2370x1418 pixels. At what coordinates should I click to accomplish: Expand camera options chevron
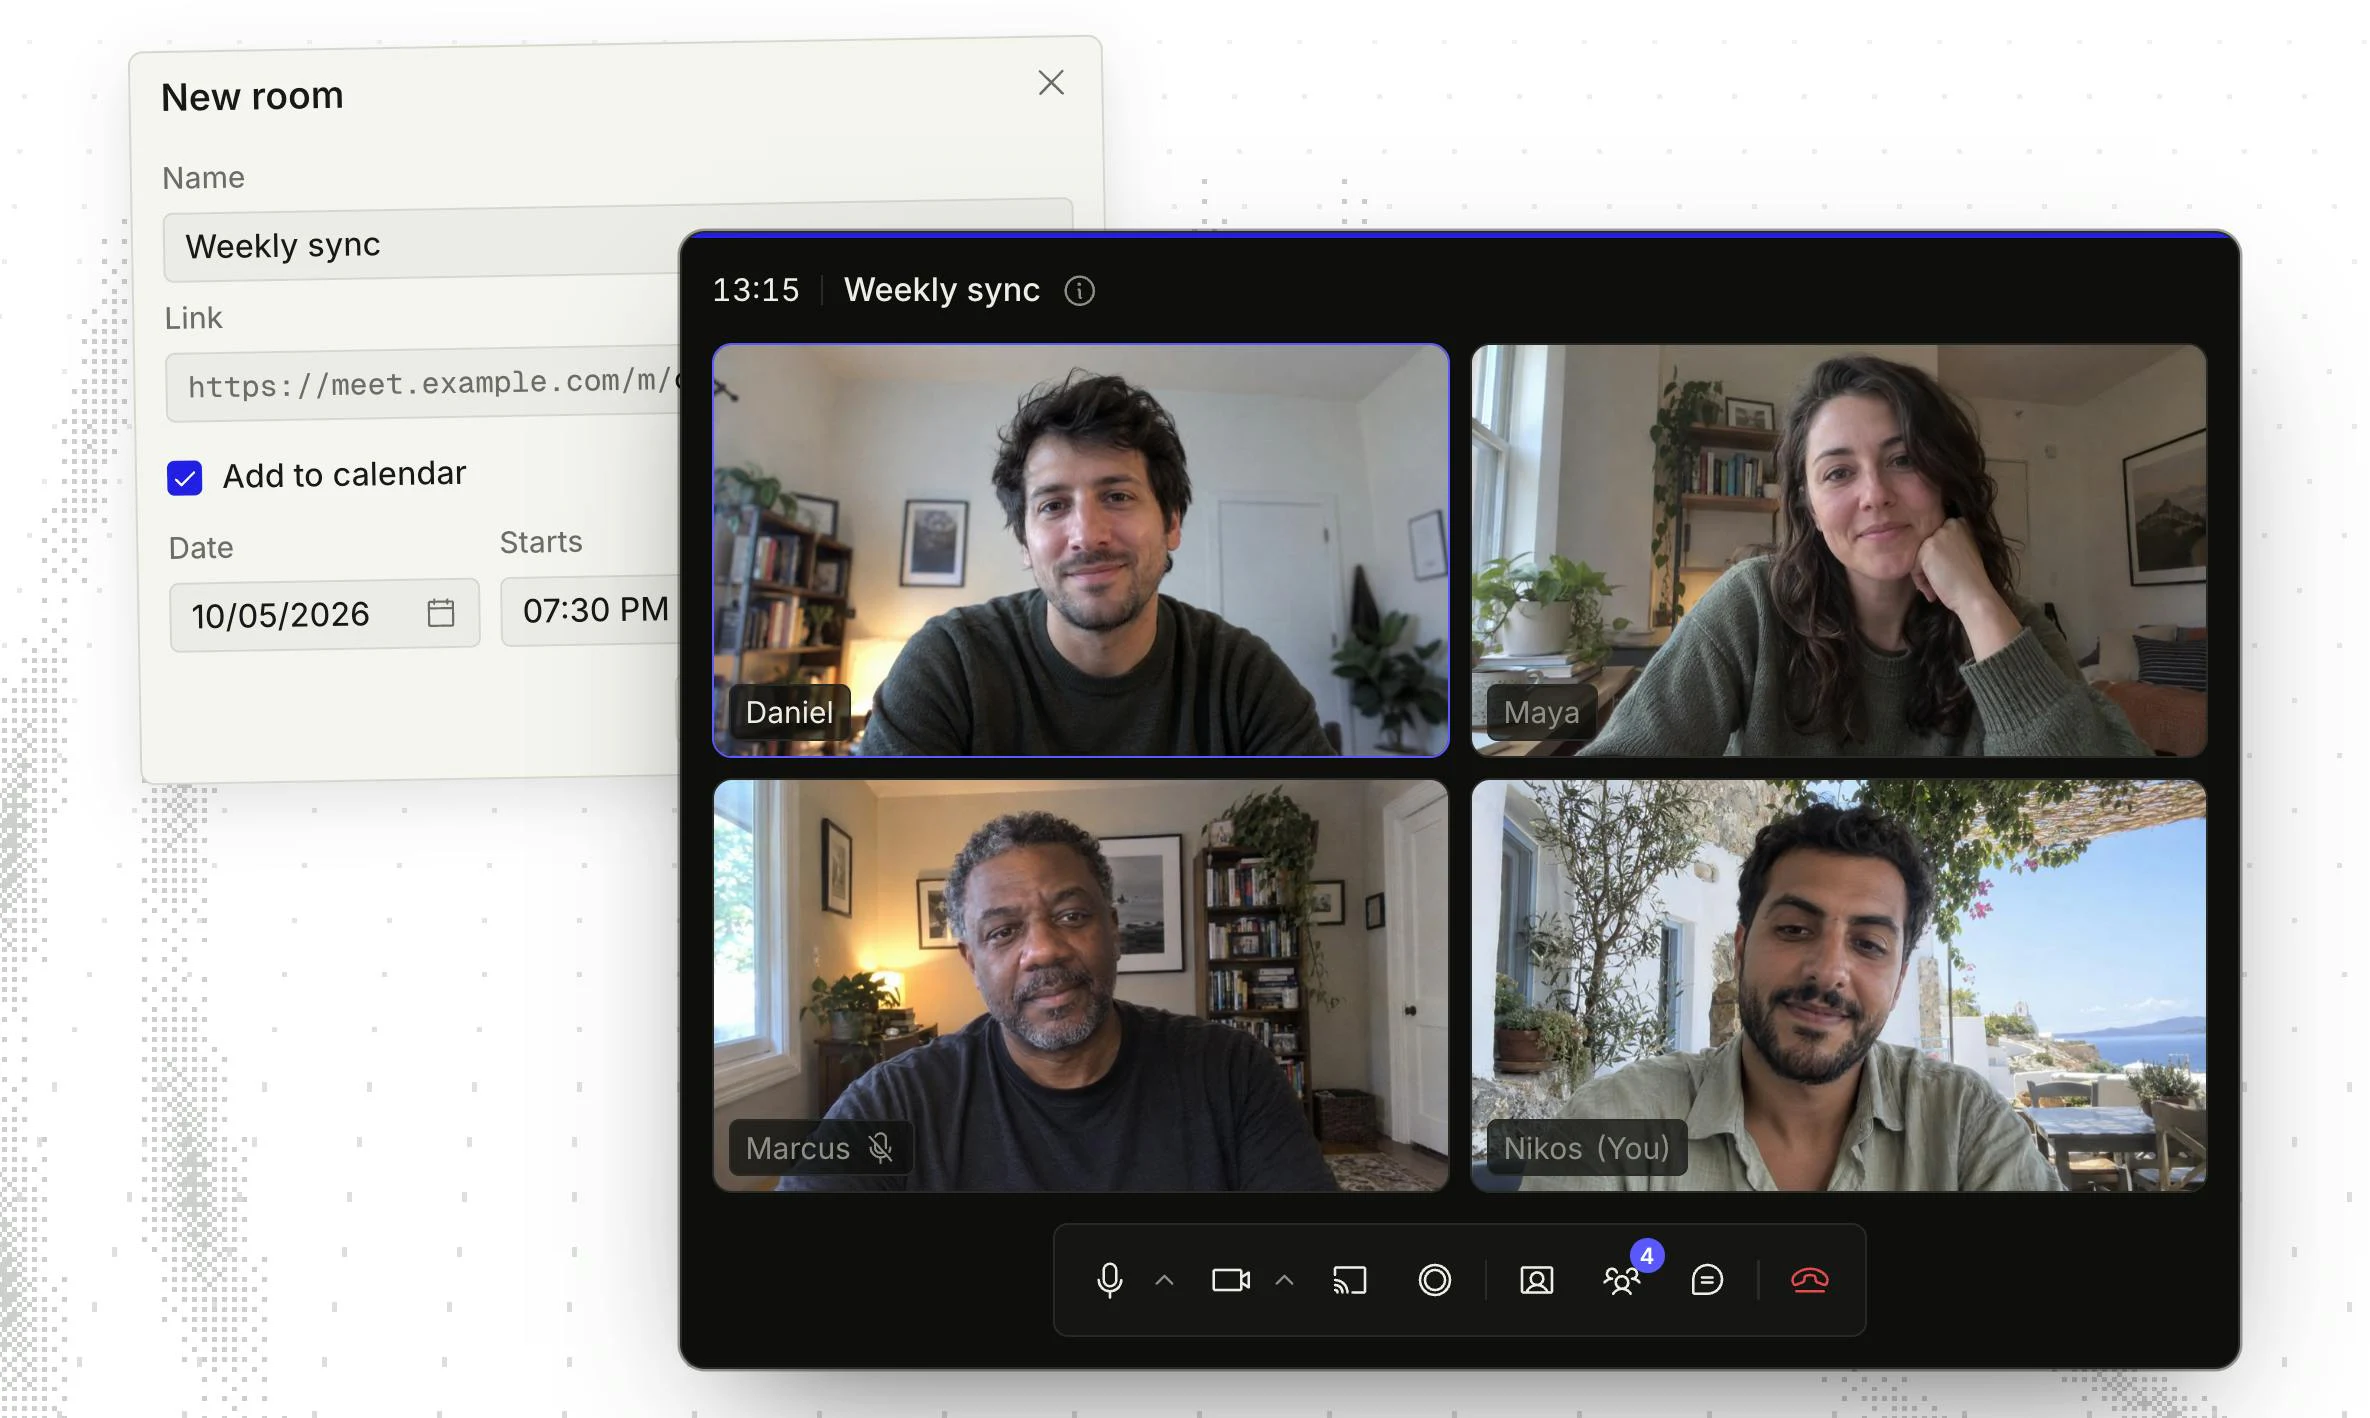(1285, 1280)
